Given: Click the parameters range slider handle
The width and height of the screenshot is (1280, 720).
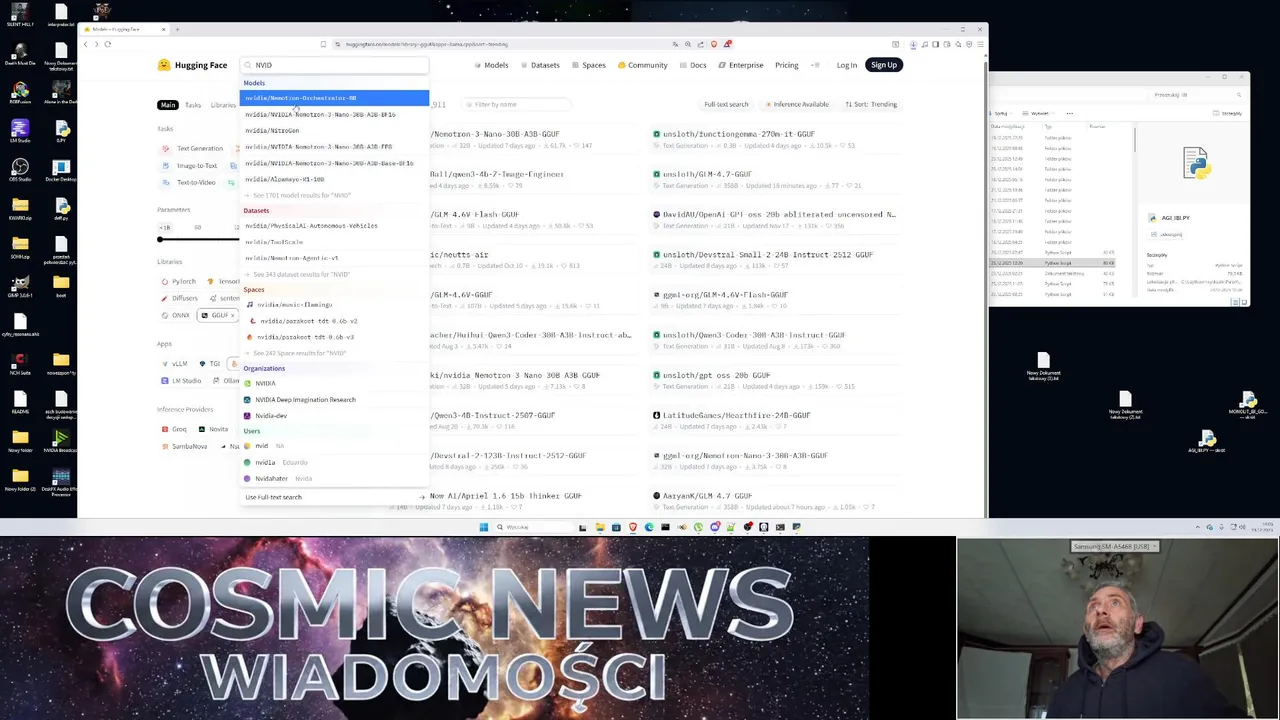Looking at the screenshot, I should coord(160,239).
